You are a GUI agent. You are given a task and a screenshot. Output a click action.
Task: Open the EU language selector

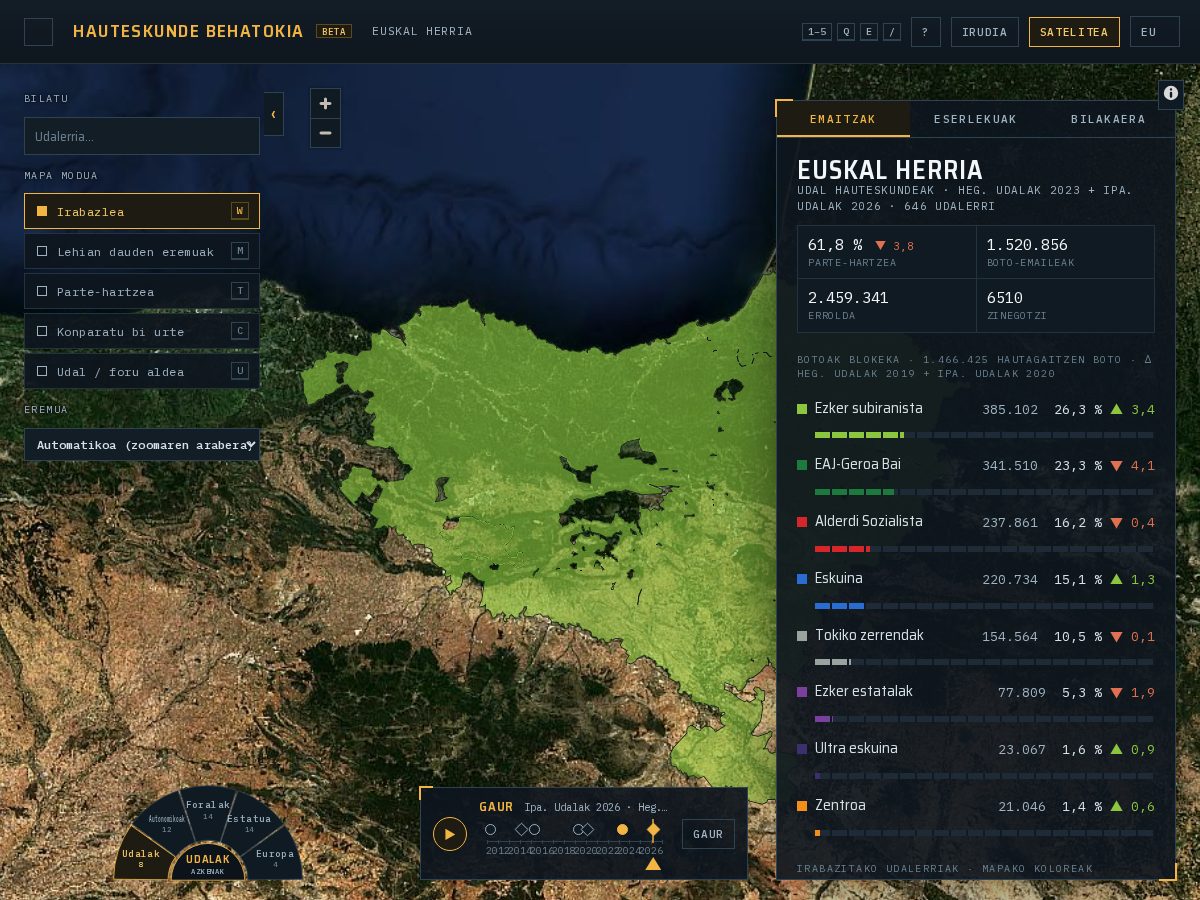click(1155, 32)
